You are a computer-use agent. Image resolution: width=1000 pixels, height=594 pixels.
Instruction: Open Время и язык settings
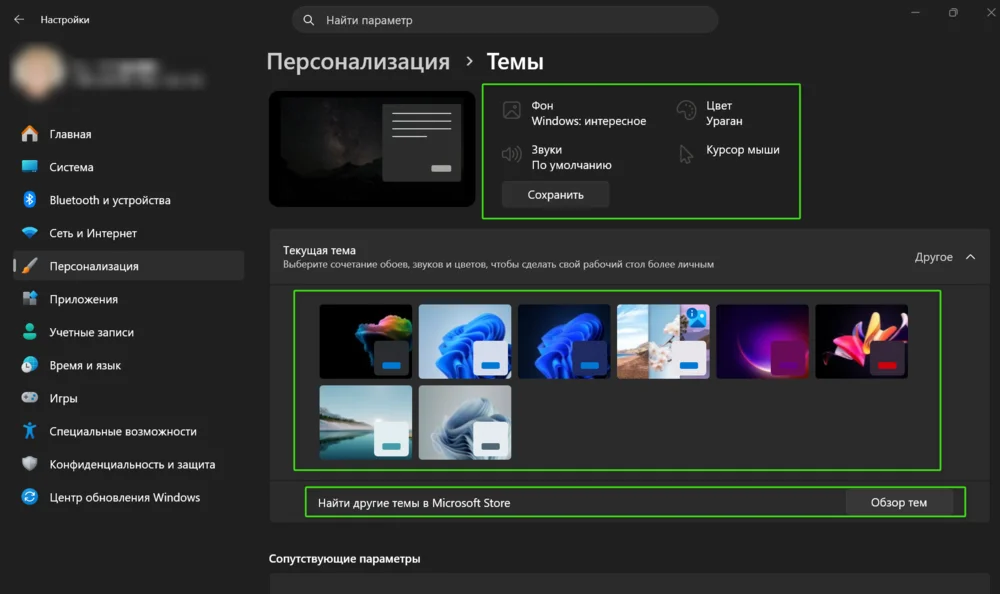[x=128, y=366]
